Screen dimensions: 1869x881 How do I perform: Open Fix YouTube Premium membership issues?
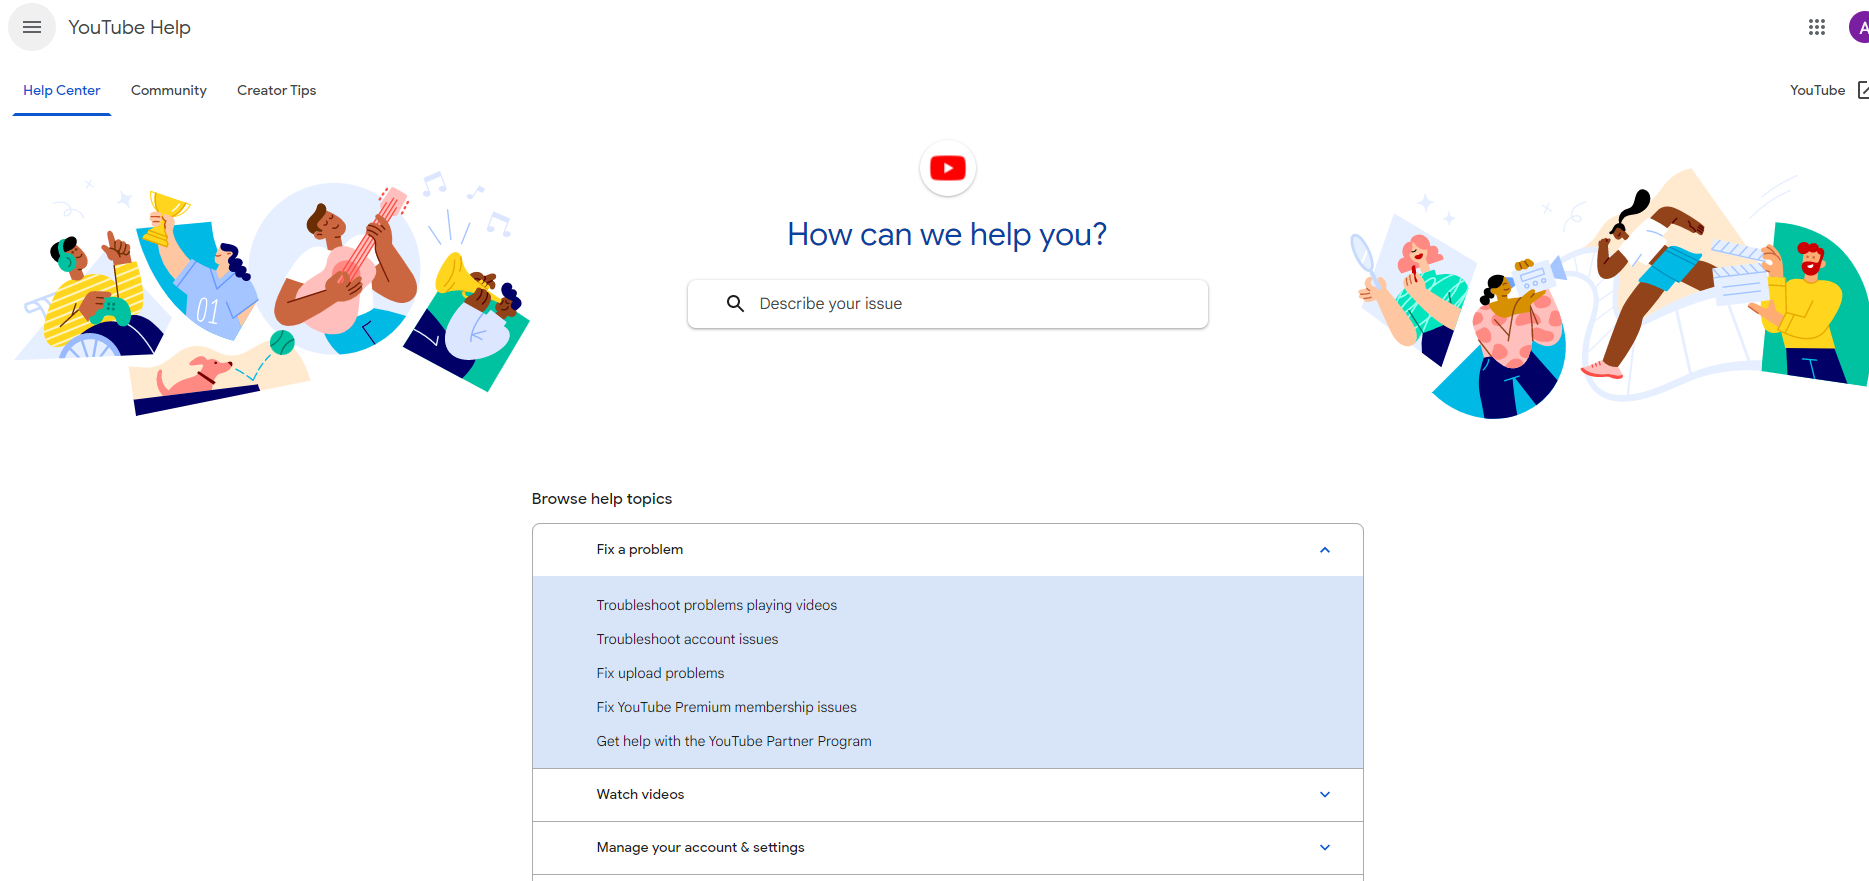[x=727, y=707]
